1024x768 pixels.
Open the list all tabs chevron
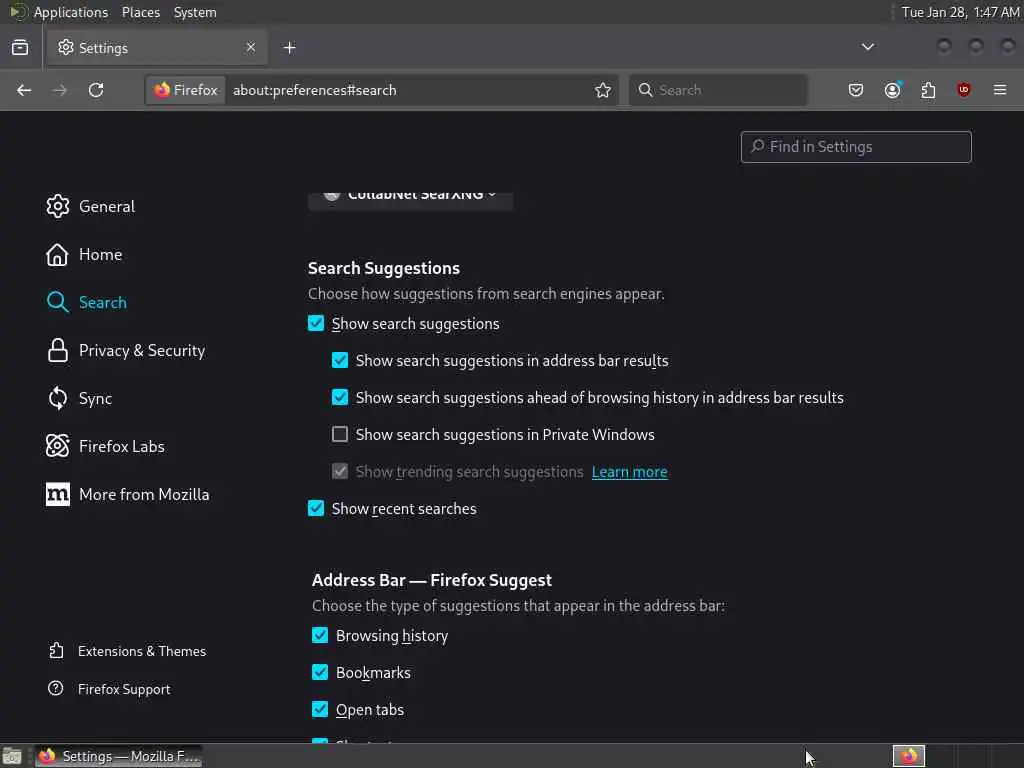[868, 47]
